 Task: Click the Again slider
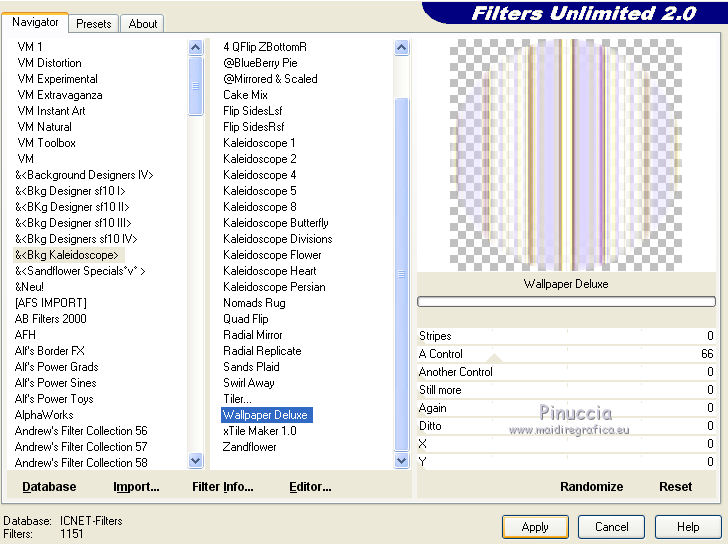566,408
